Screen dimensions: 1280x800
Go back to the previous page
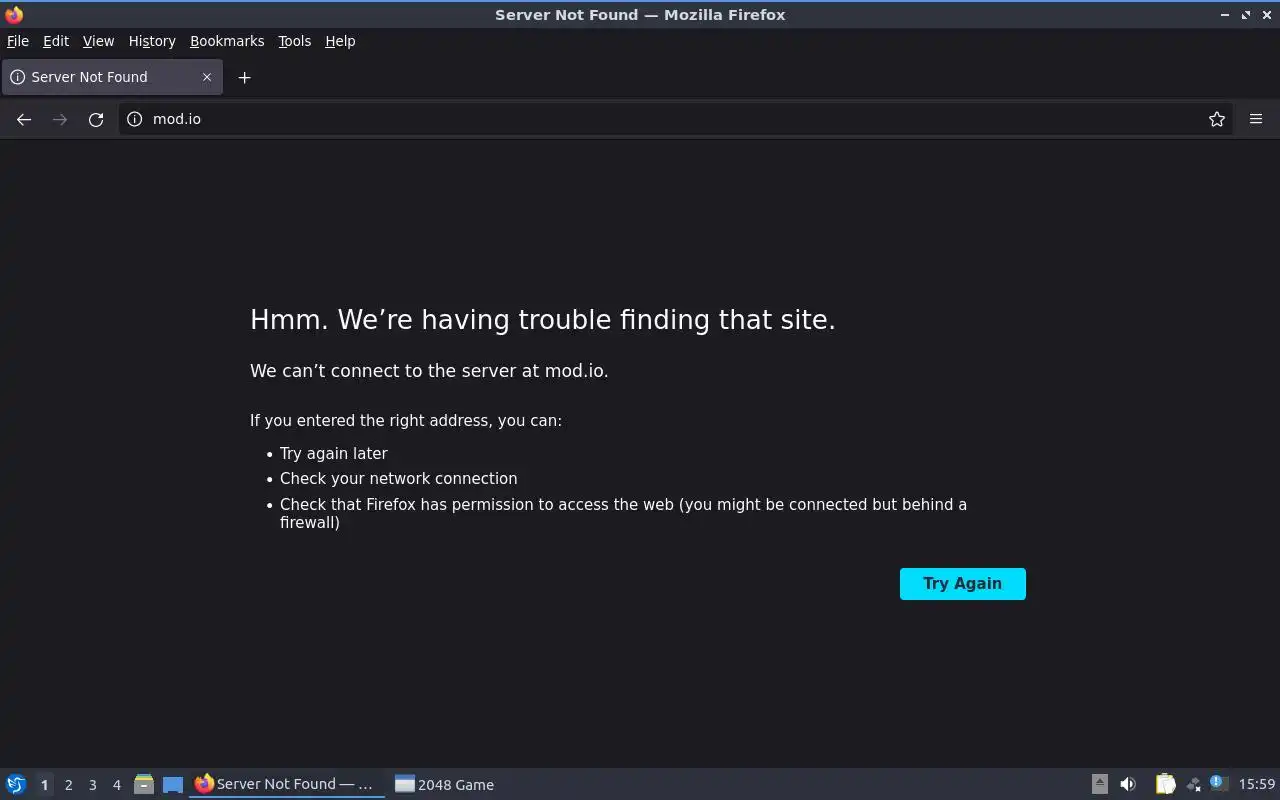pyautogui.click(x=24, y=119)
